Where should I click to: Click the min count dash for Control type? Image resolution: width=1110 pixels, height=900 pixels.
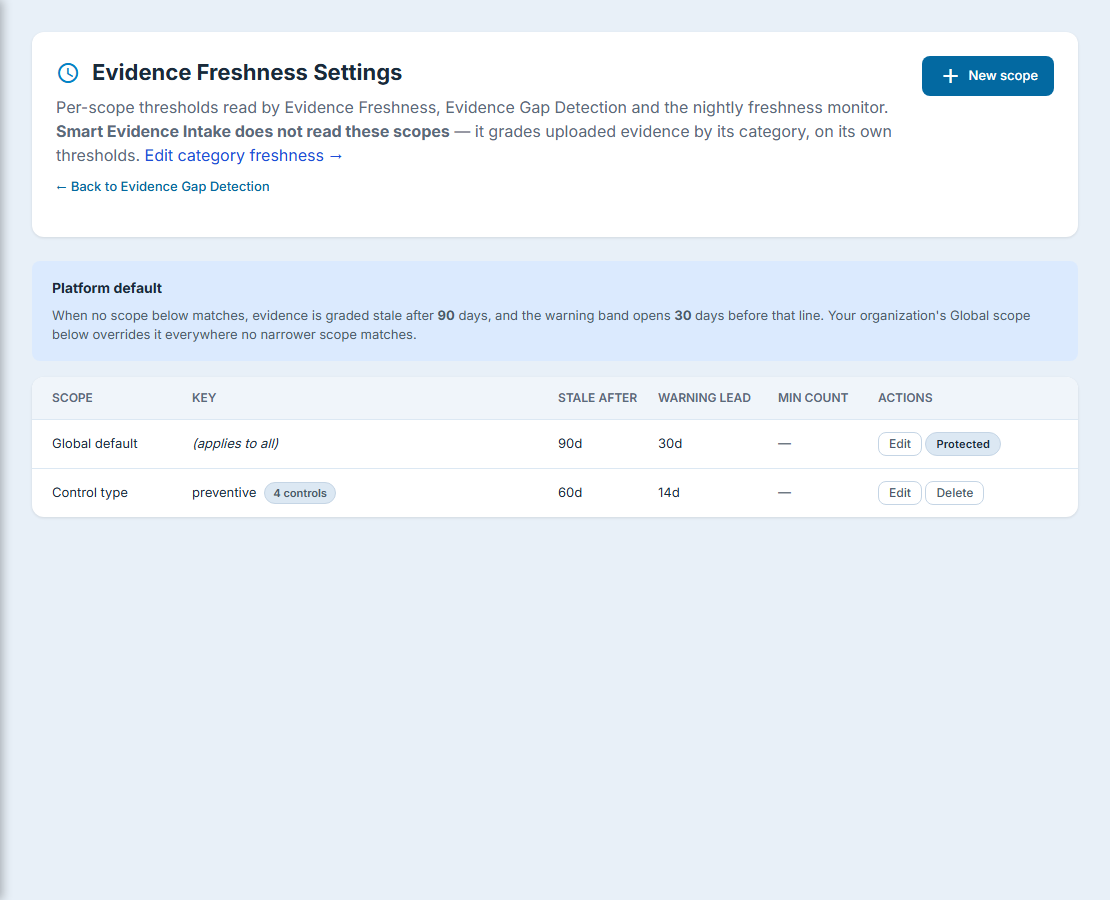coord(784,493)
